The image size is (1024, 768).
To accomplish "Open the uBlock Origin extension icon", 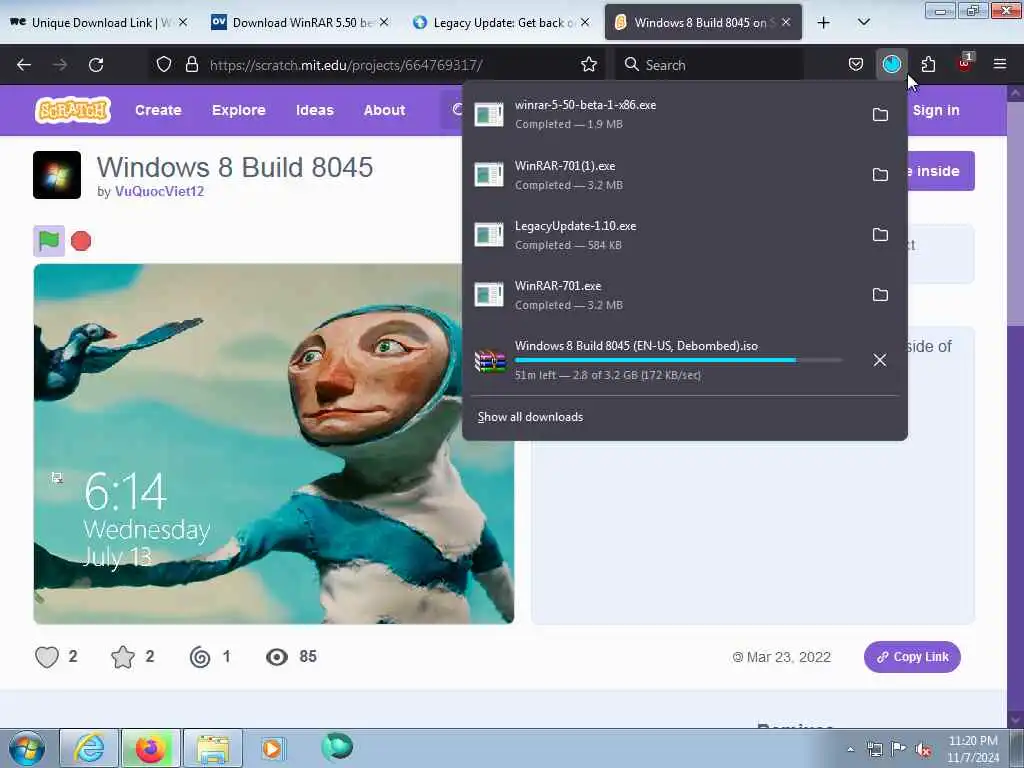I will pyautogui.click(x=965, y=63).
